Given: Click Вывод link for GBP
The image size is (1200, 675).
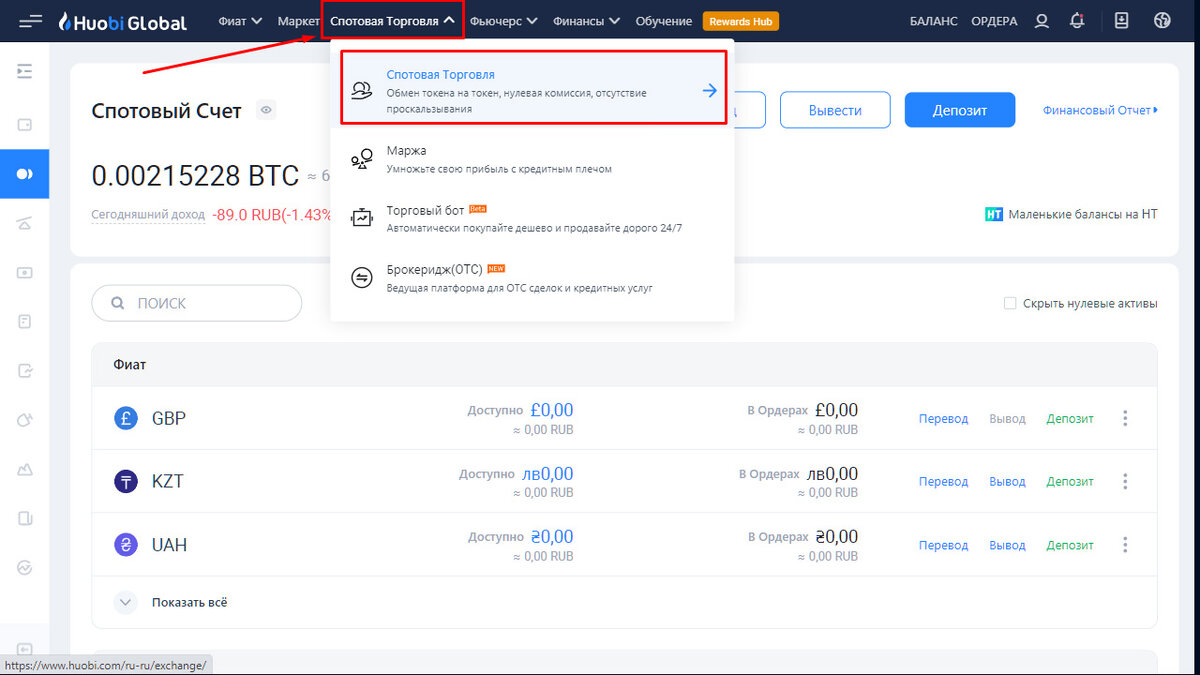Looking at the screenshot, I should 1007,418.
